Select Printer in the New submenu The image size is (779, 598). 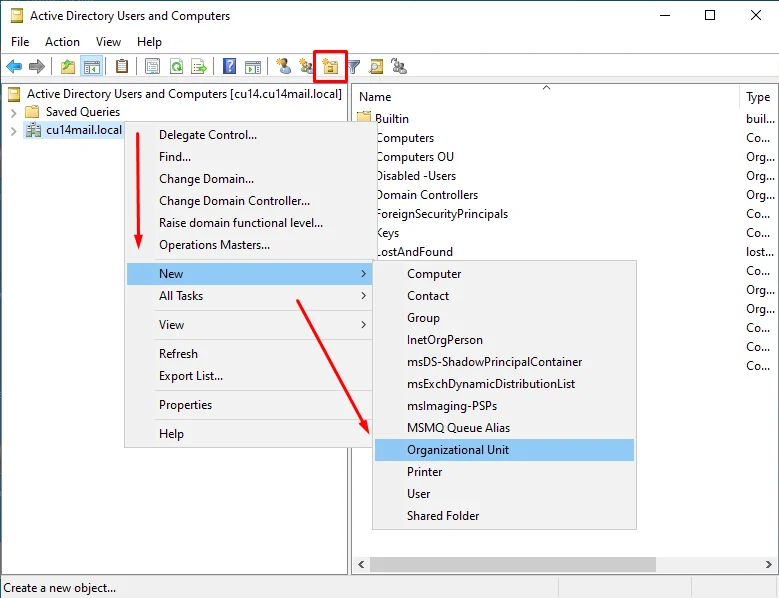coord(504,472)
